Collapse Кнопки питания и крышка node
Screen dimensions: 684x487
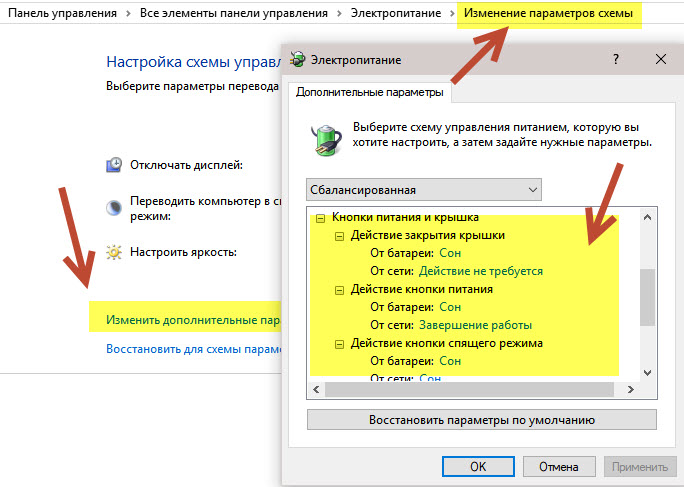click(x=321, y=218)
